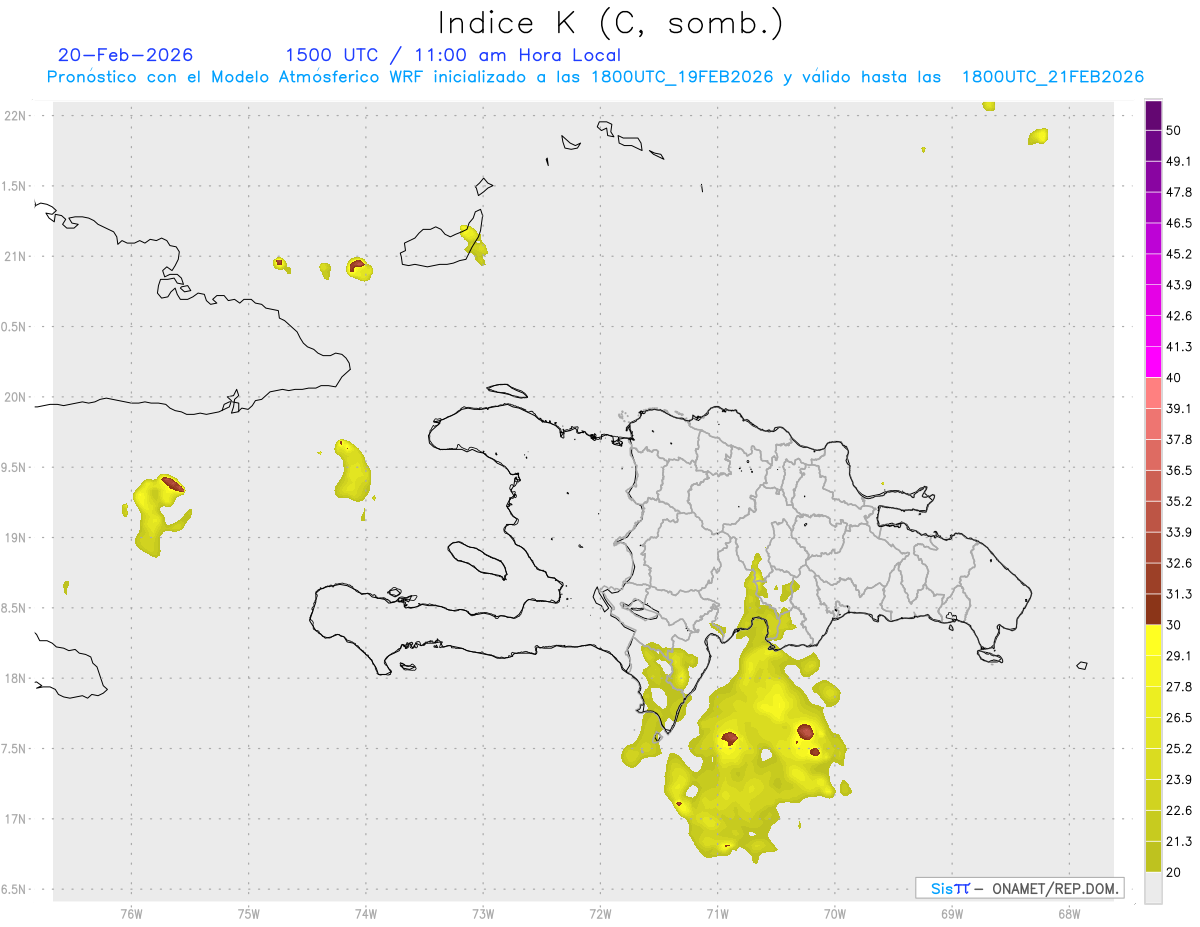Click the '37.8' colorbar value
Screen dimensions: 1200x927
[x=1178, y=439]
